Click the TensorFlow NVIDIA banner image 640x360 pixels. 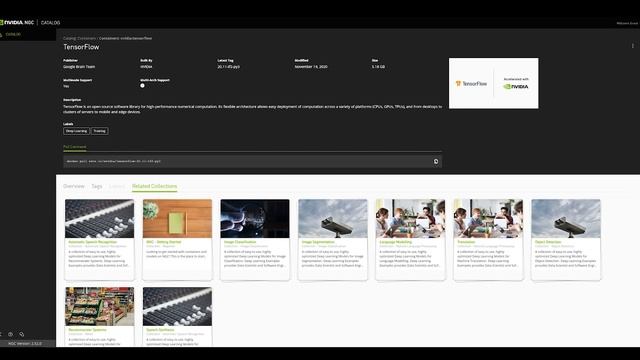pyautogui.click(x=493, y=83)
